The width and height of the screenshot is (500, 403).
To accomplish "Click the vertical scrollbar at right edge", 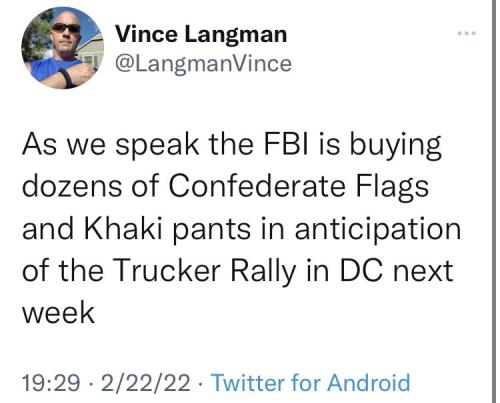I will (494, 201).
